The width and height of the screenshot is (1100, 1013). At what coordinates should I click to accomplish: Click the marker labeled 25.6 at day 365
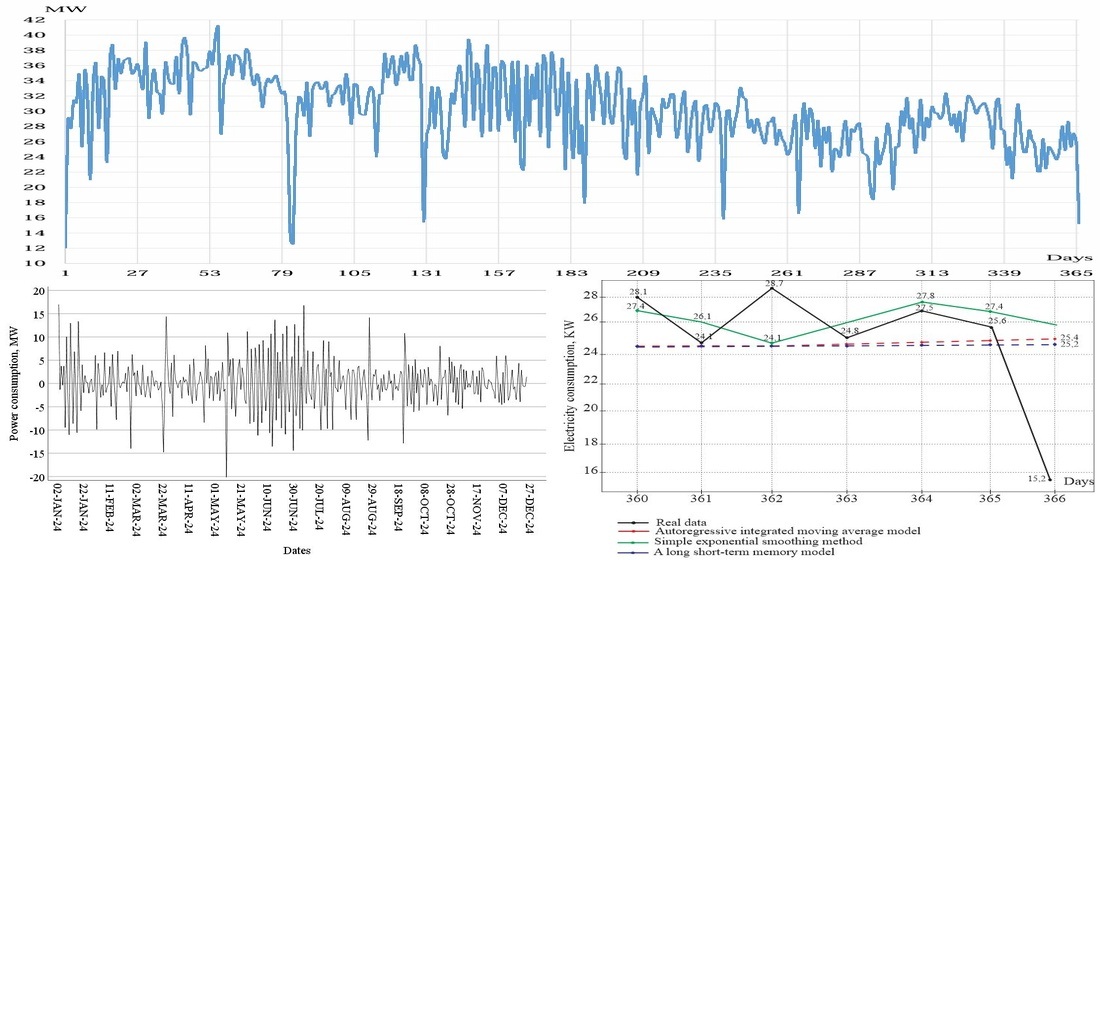tap(990, 329)
